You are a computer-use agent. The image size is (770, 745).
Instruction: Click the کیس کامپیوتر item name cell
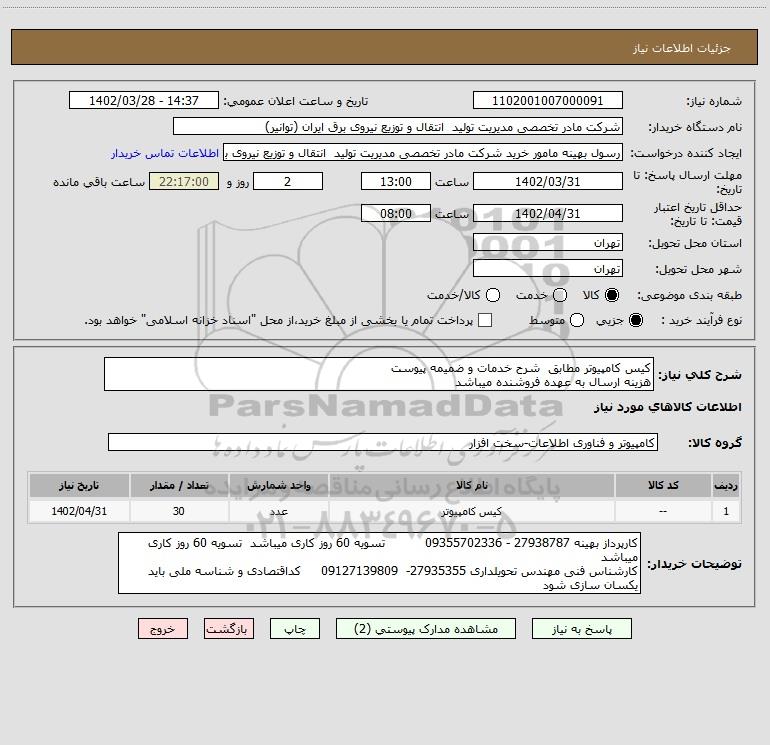click(x=471, y=511)
